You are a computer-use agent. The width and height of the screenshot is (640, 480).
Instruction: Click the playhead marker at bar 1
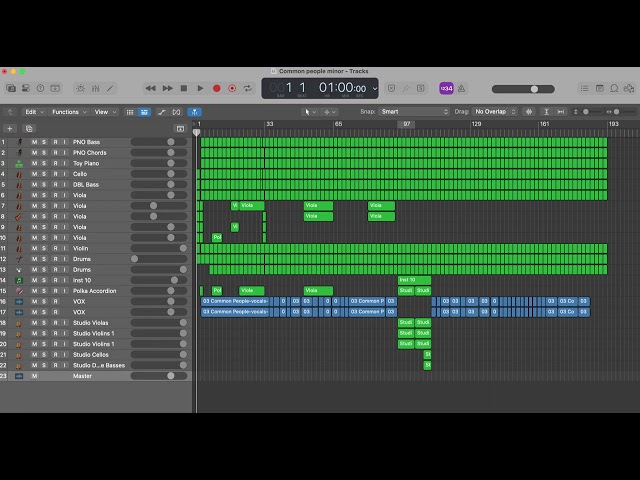(x=197, y=132)
